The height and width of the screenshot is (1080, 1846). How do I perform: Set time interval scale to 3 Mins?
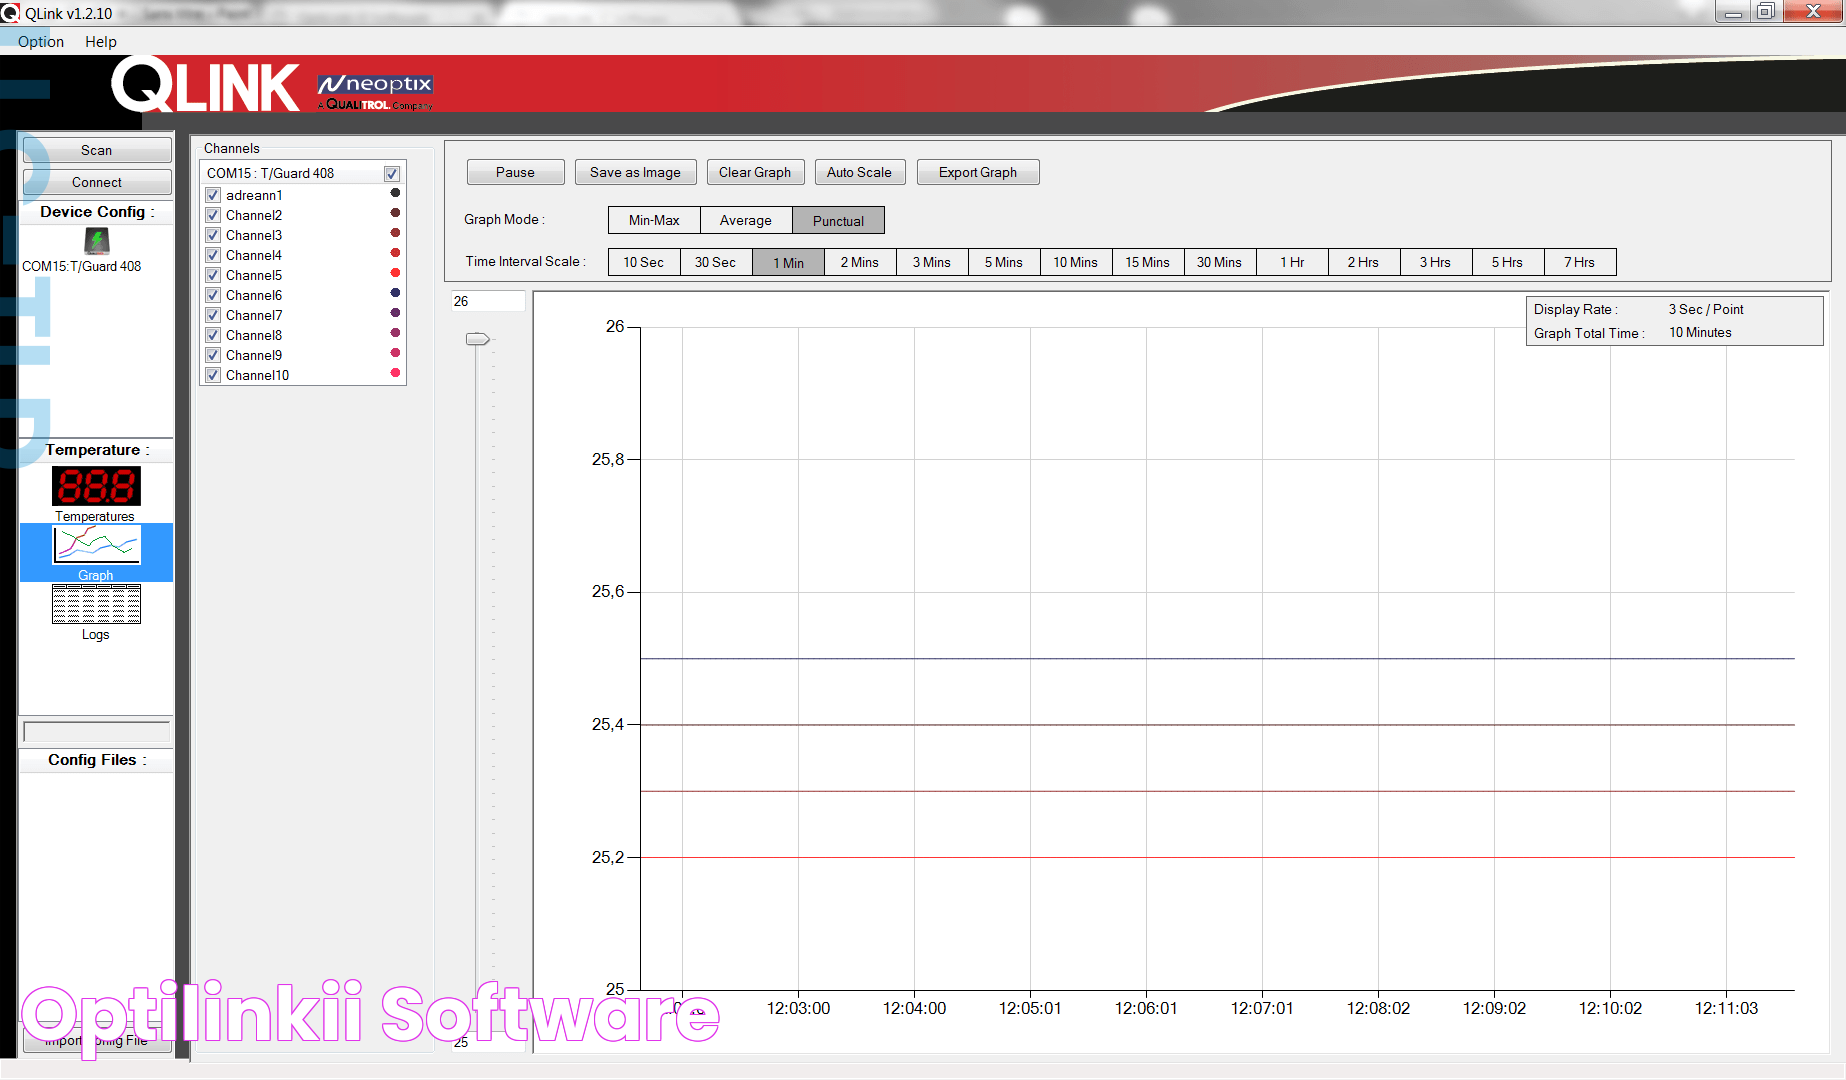[x=932, y=262]
